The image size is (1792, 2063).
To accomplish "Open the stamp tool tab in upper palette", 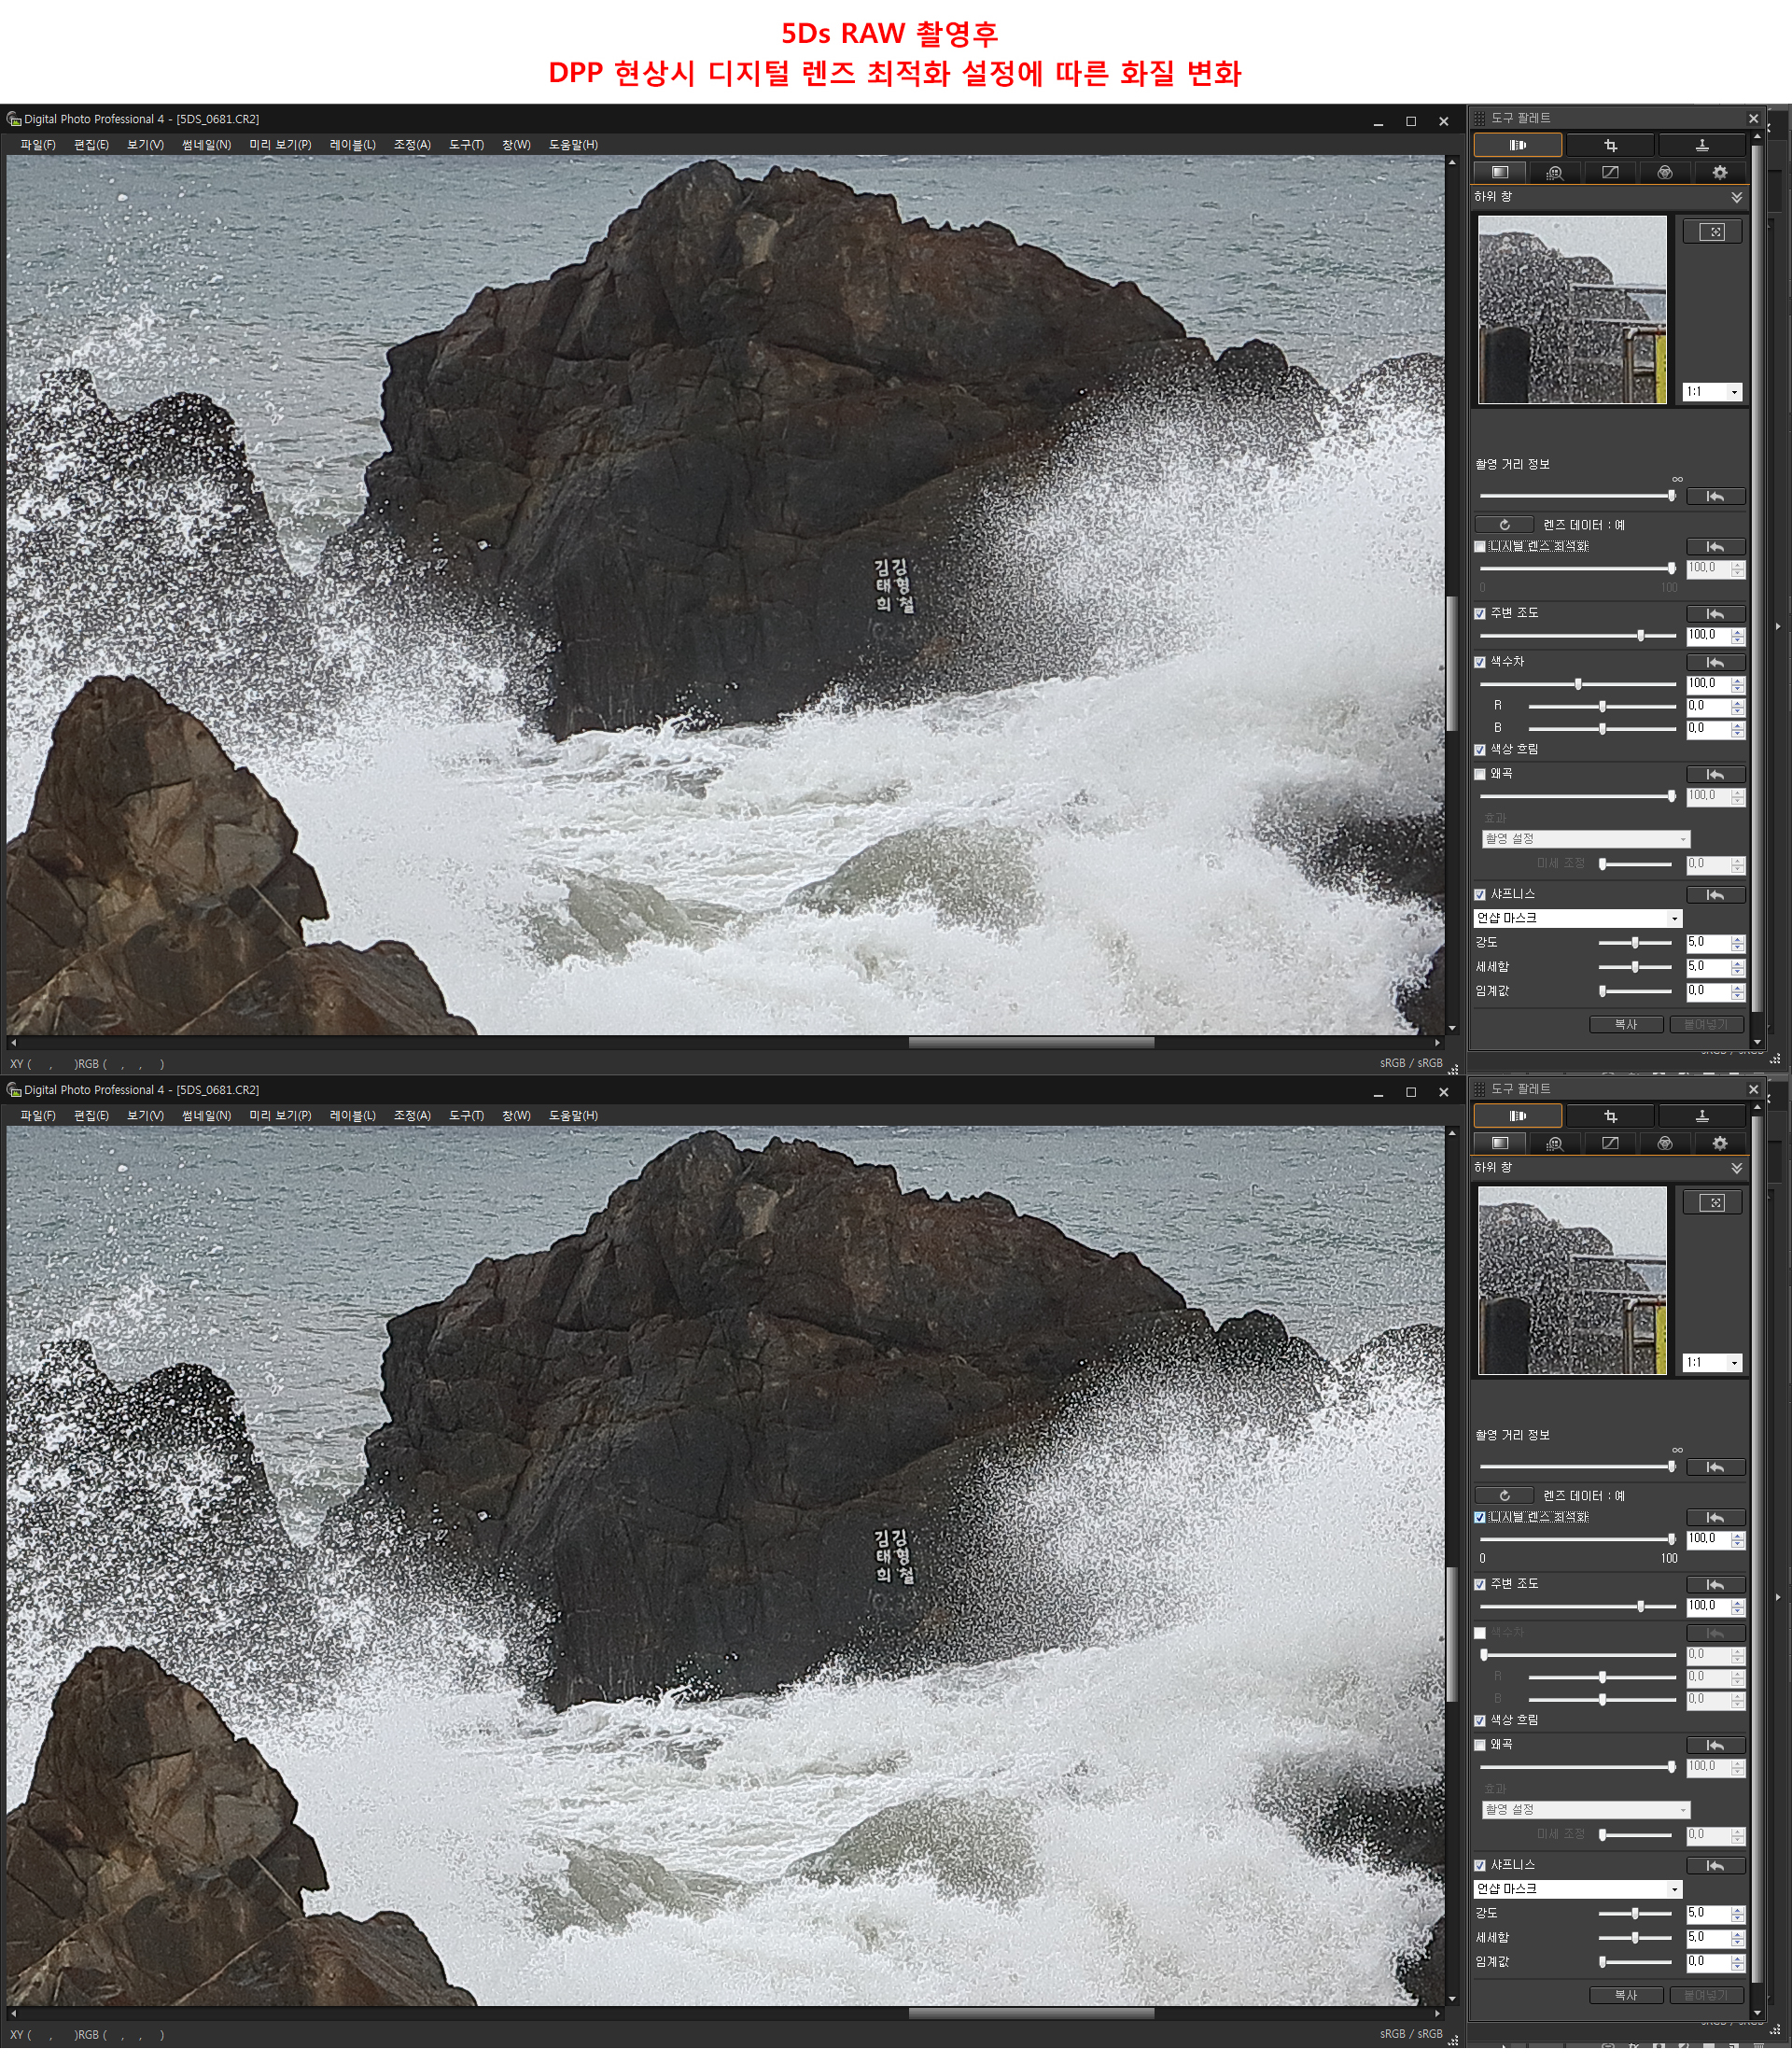I will [1702, 146].
